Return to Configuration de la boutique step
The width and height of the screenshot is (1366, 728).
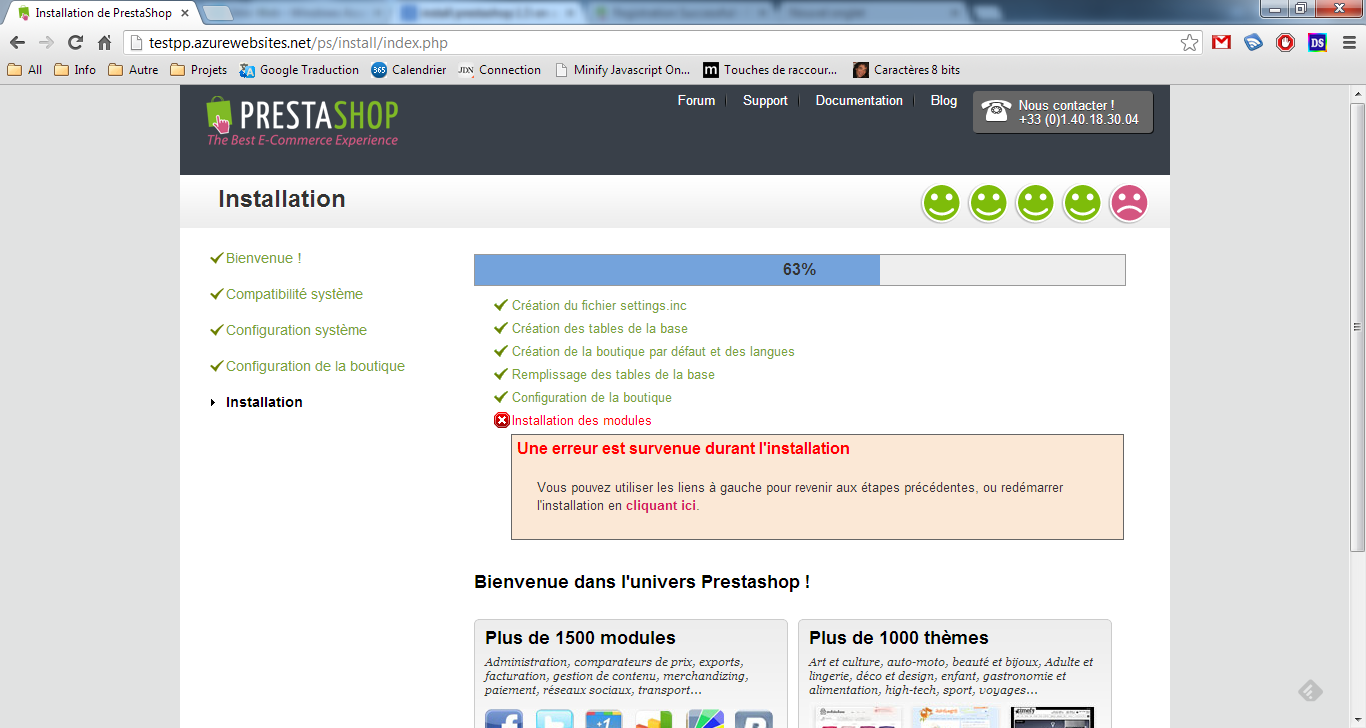point(315,366)
